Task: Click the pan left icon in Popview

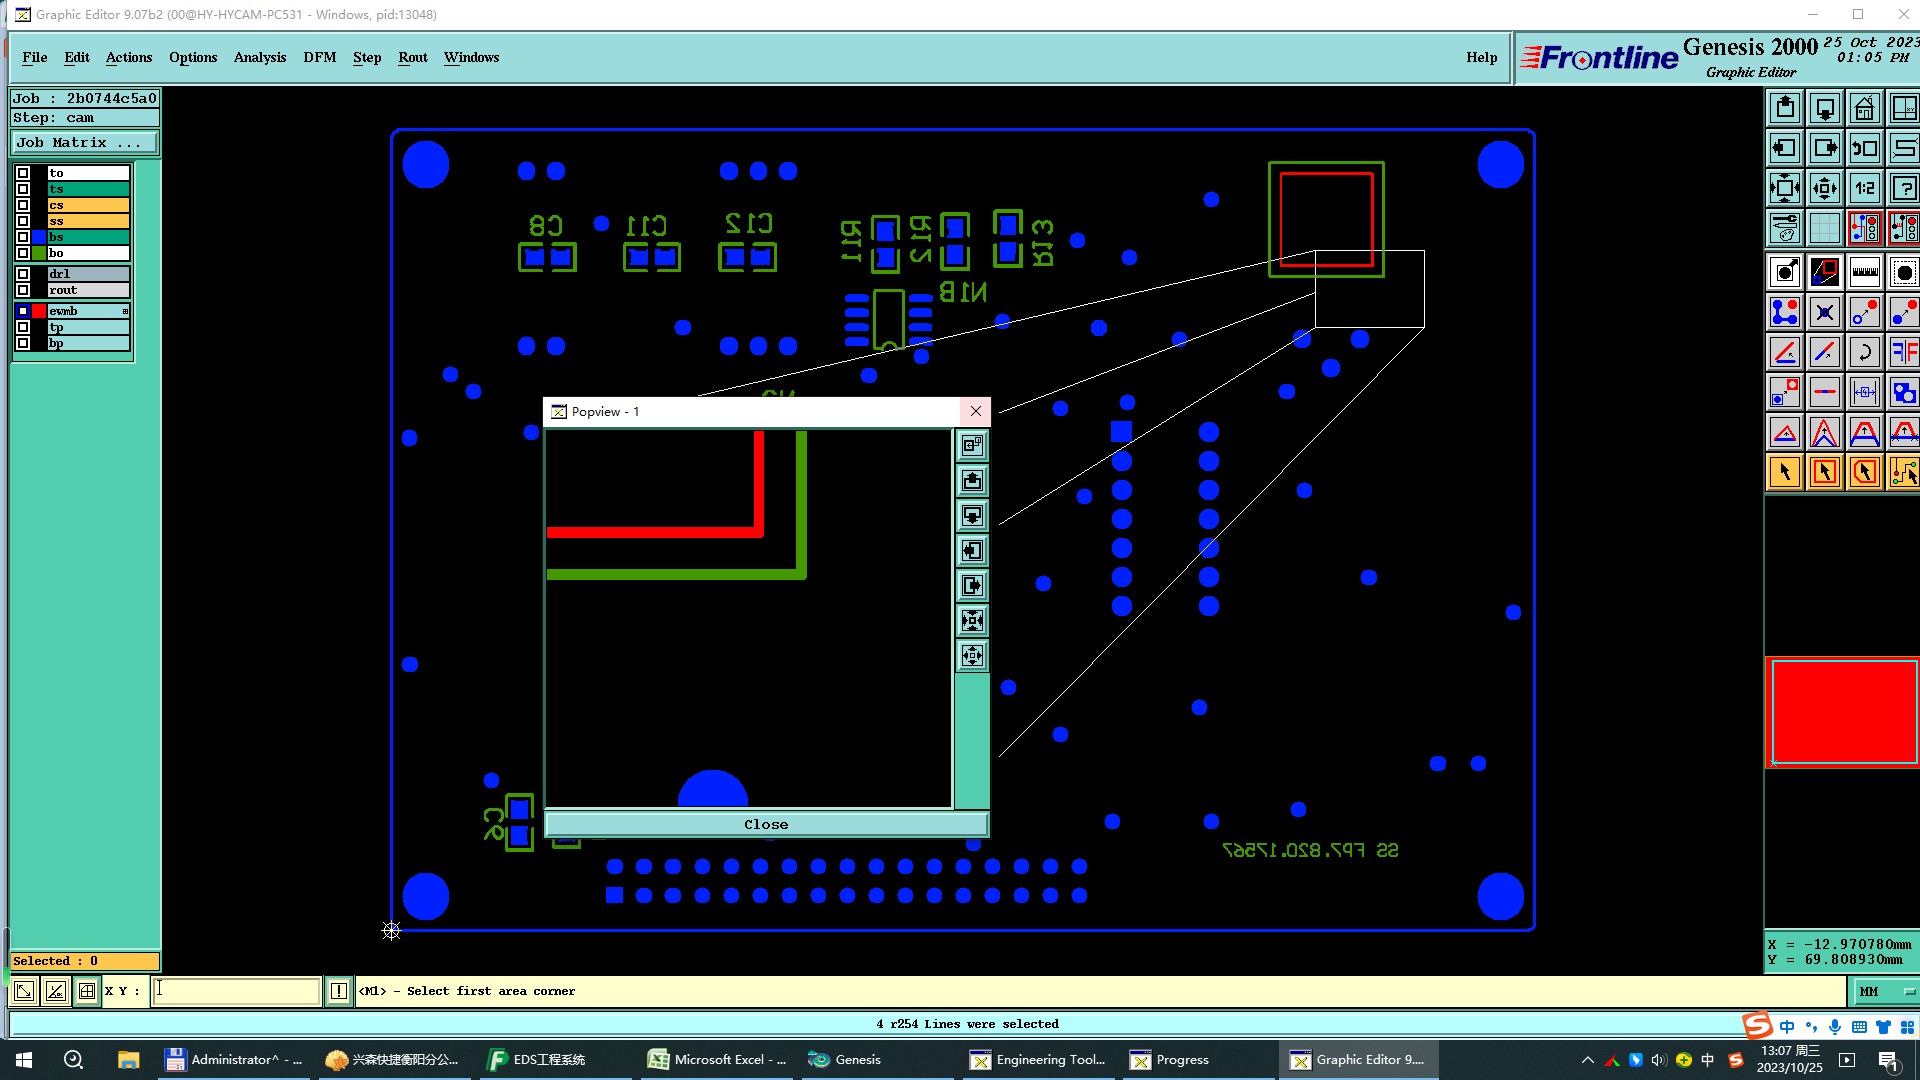Action: tap(972, 551)
